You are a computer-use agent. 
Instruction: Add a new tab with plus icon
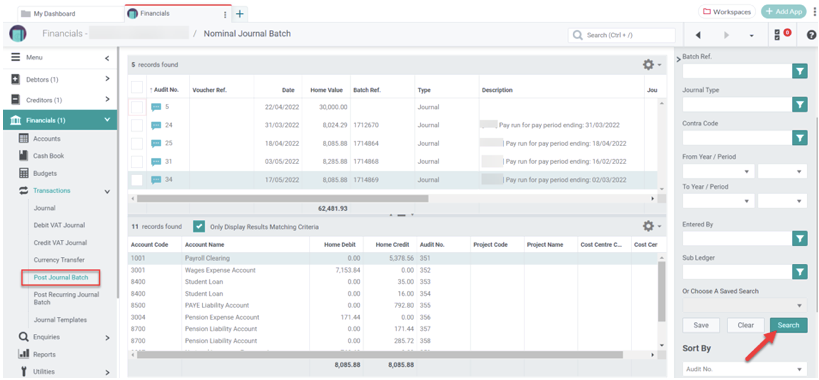click(x=240, y=14)
